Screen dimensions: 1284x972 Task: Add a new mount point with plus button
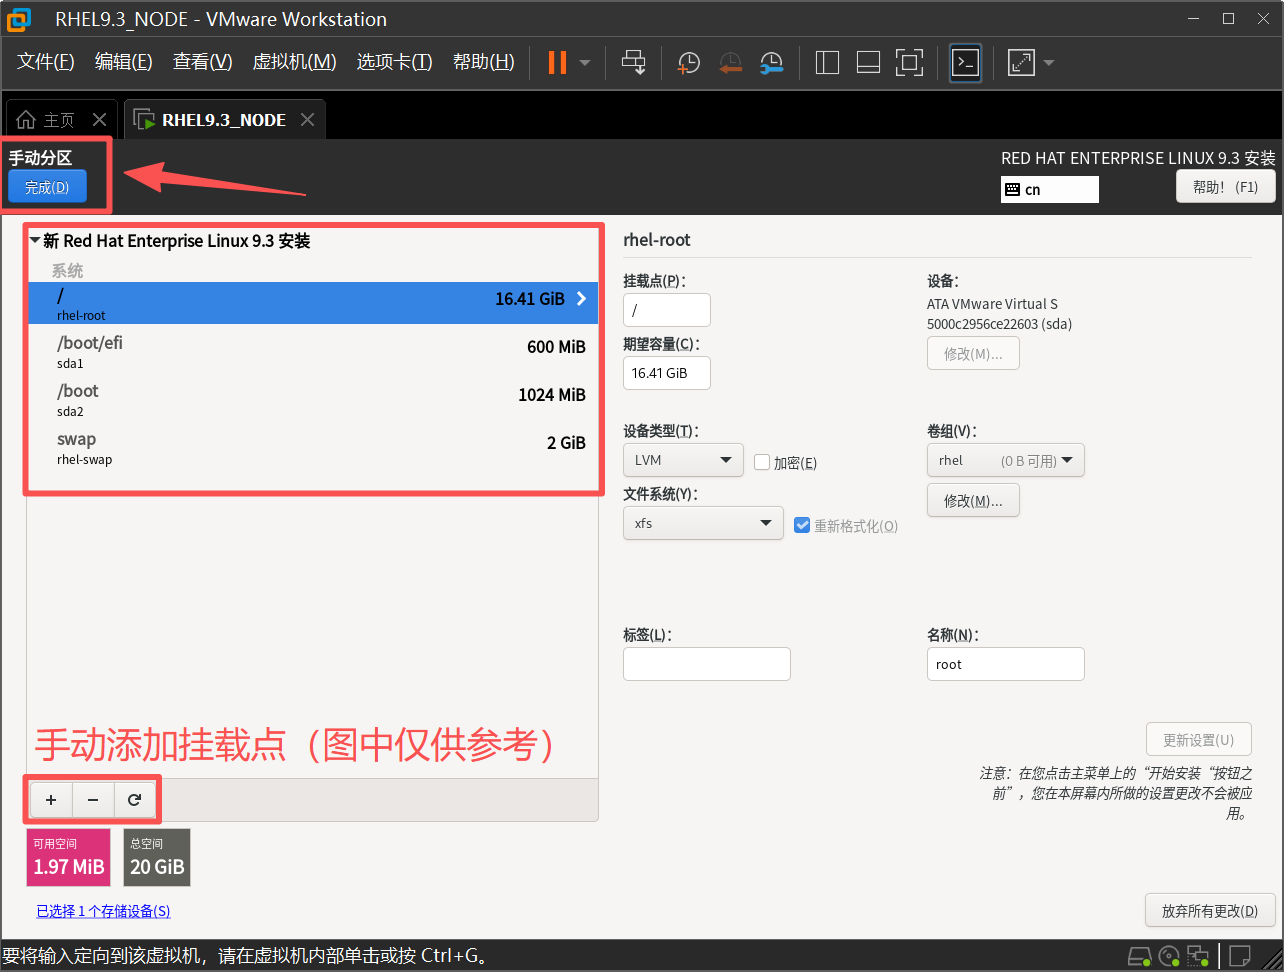click(x=51, y=800)
